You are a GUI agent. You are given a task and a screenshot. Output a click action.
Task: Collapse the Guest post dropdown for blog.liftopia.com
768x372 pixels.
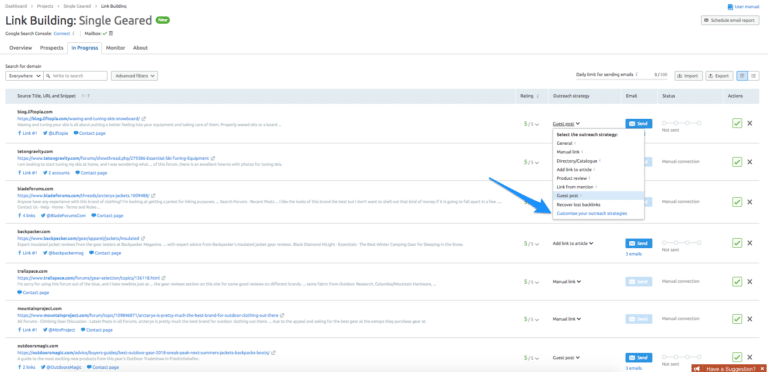pyautogui.click(x=566, y=124)
